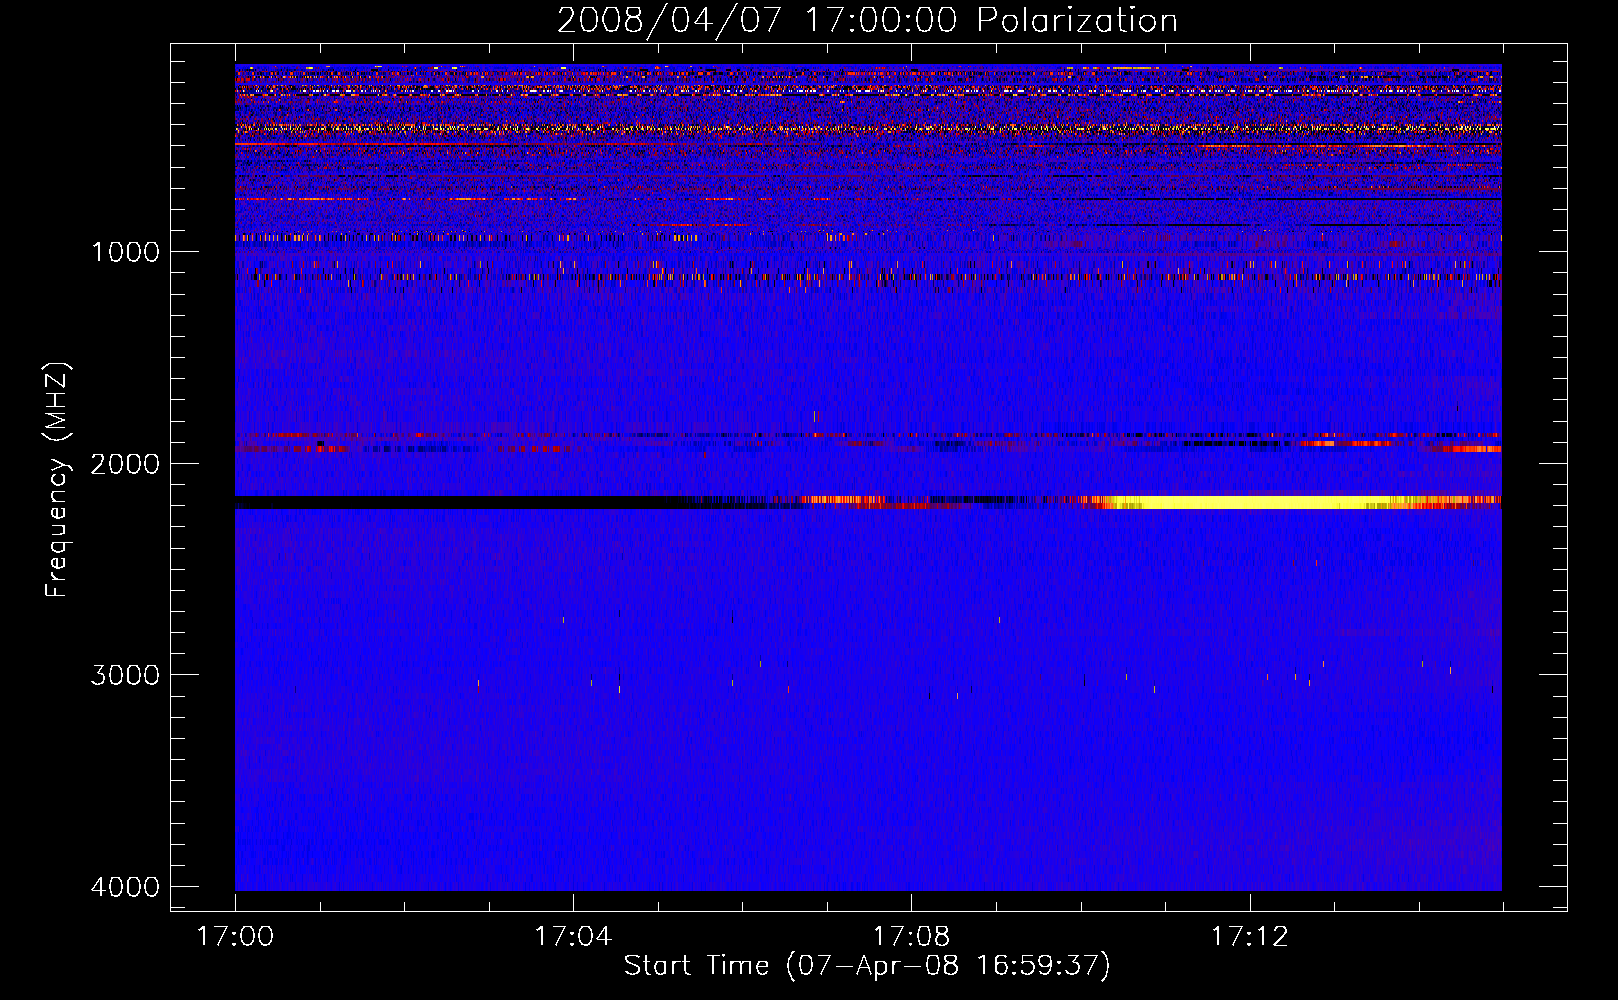Click the 1000 frequency tick label

[125, 252]
